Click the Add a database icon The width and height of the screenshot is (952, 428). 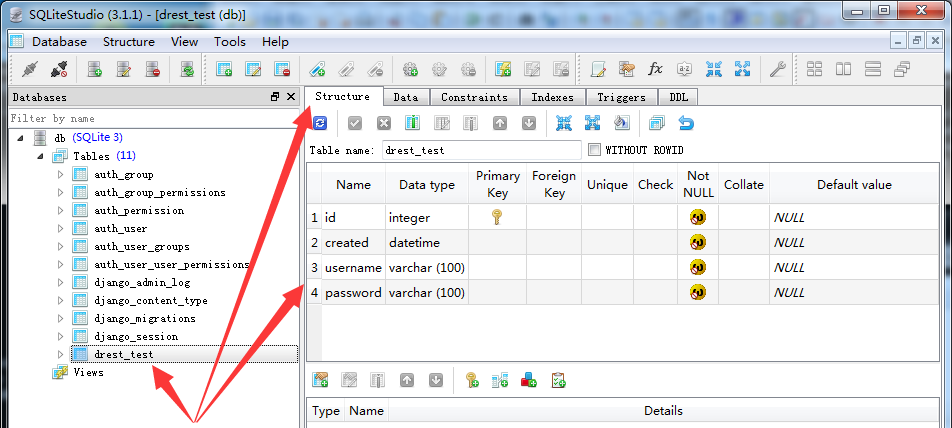(95, 69)
